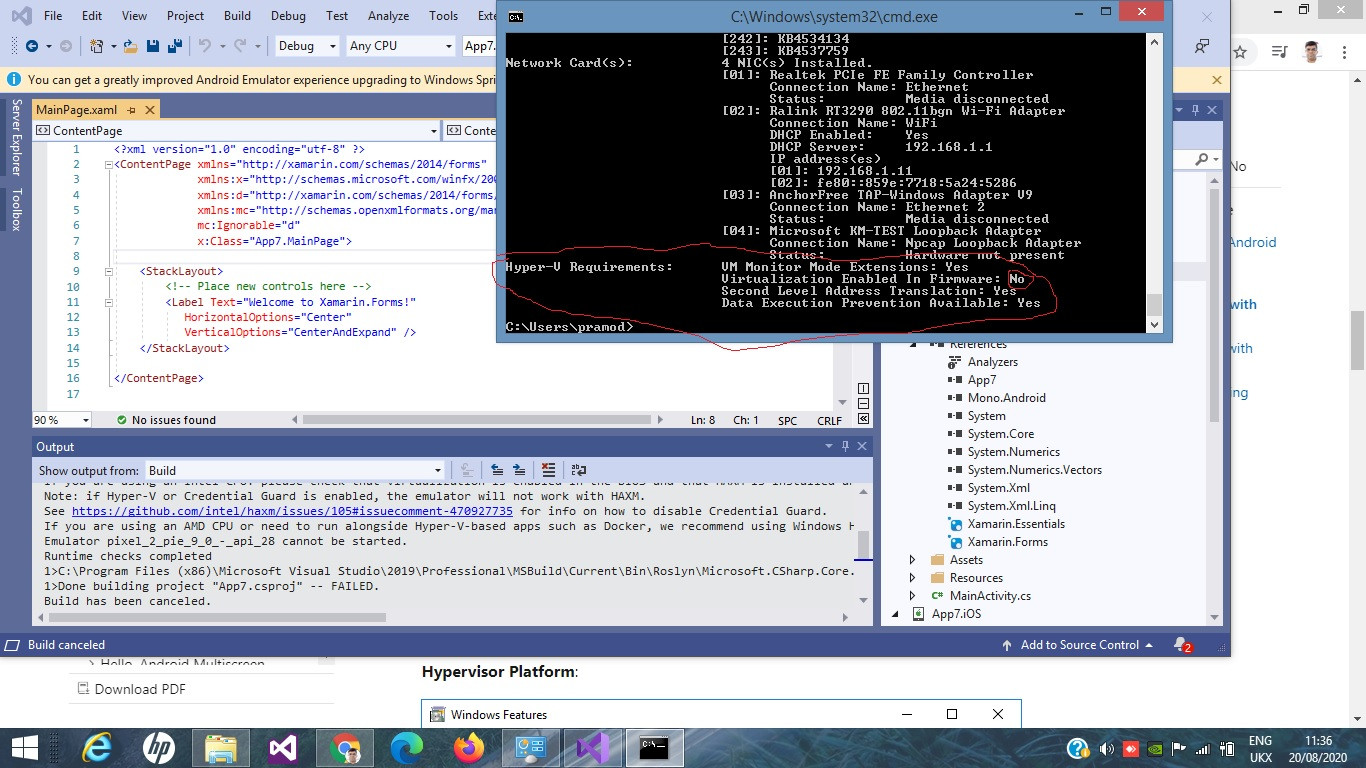Click the Save All toolbar icon

pos(174,46)
